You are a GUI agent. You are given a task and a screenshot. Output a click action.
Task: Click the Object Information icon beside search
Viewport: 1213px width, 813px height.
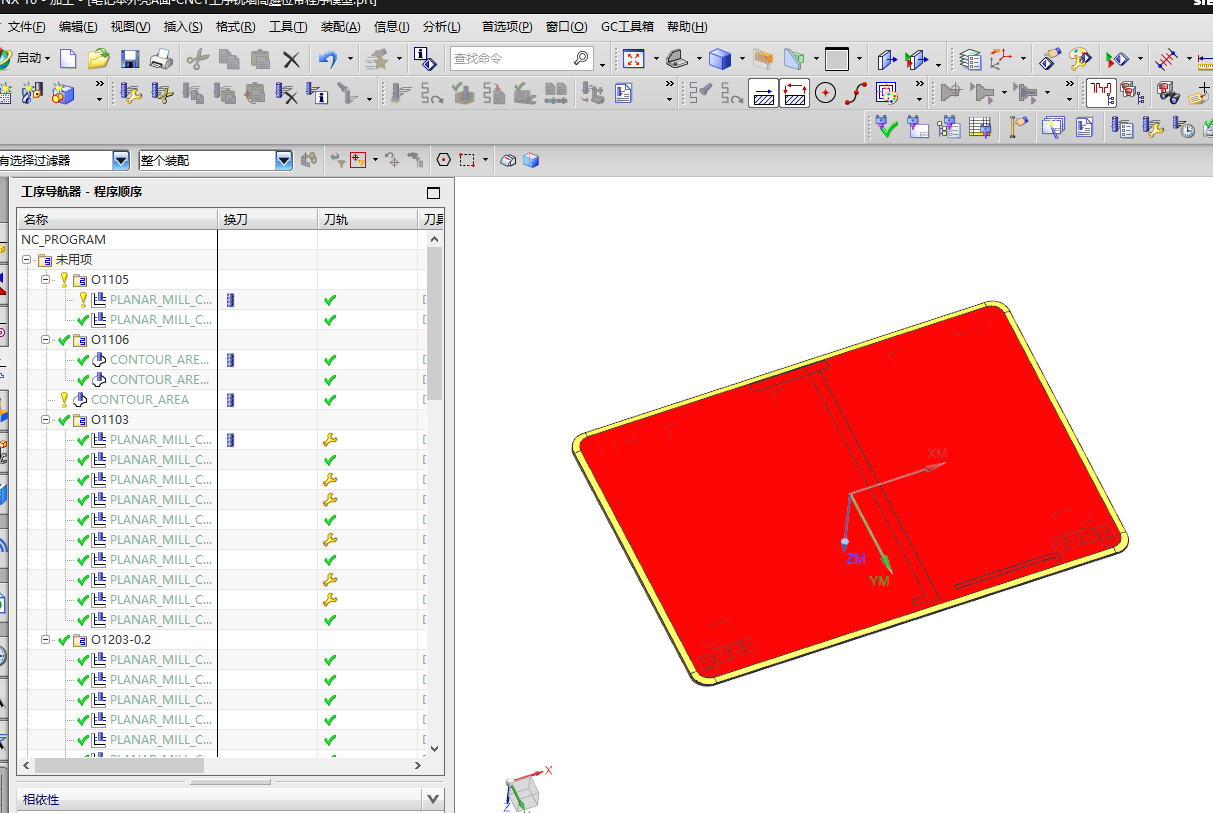[x=425, y=59]
